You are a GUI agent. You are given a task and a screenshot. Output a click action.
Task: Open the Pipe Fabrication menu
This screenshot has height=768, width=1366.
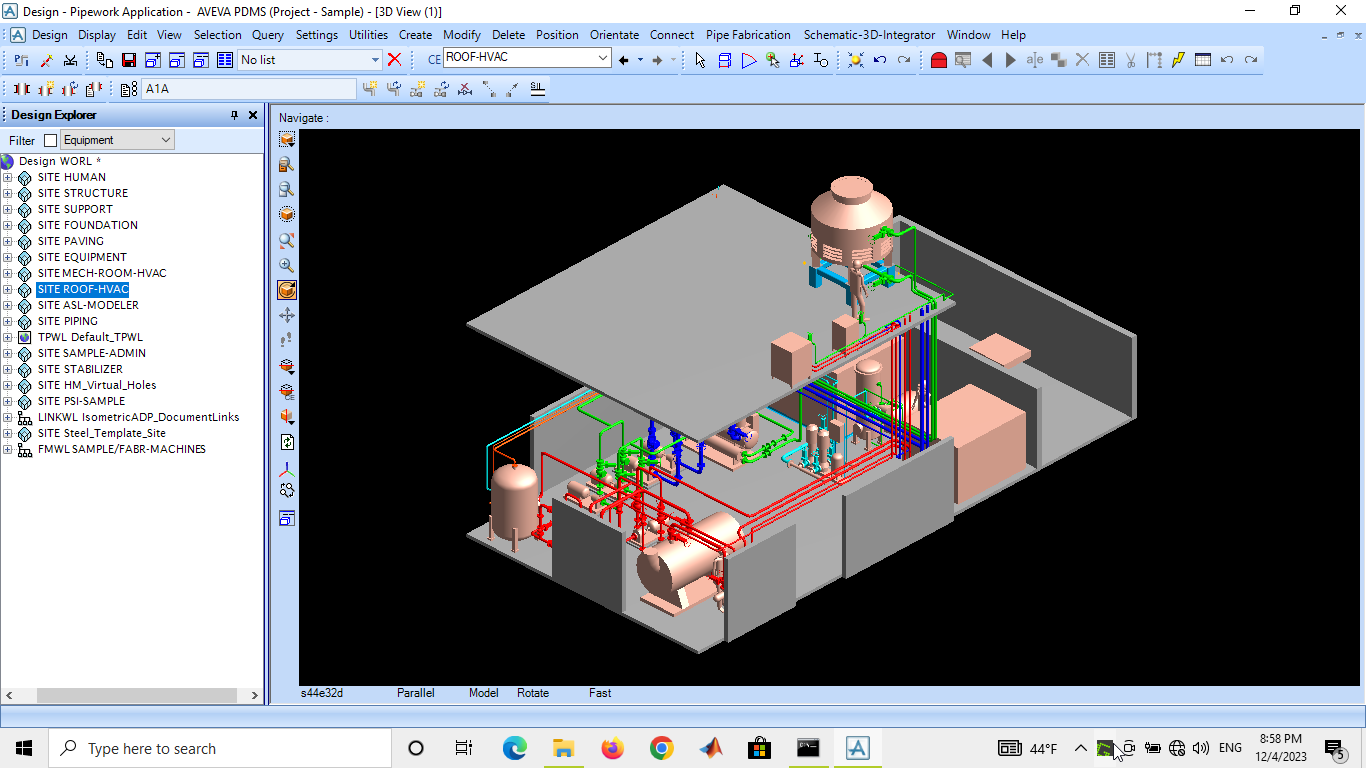pos(748,34)
